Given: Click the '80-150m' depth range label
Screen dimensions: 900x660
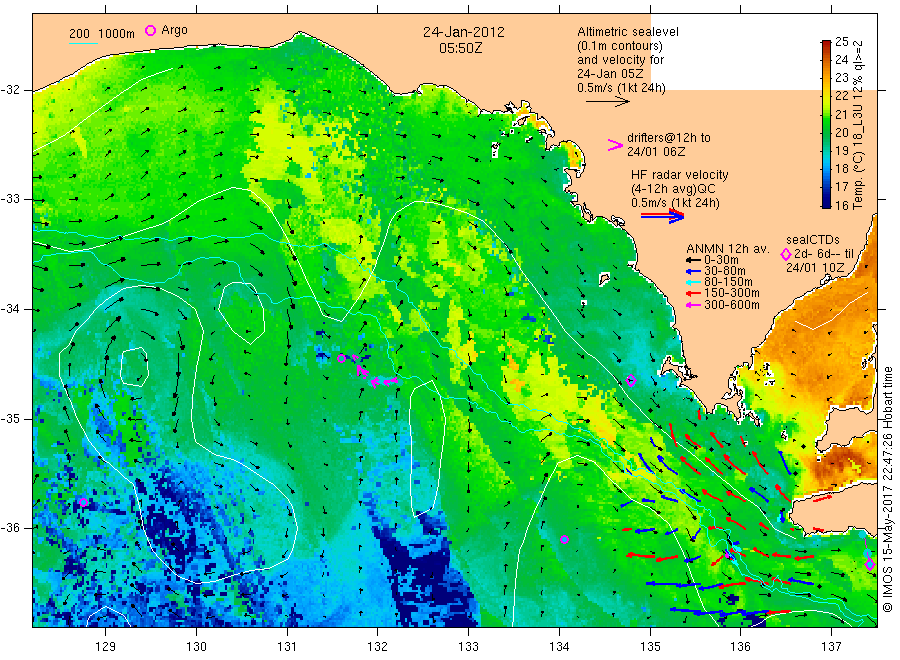Looking at the screenshot, I should pos(728,282).
